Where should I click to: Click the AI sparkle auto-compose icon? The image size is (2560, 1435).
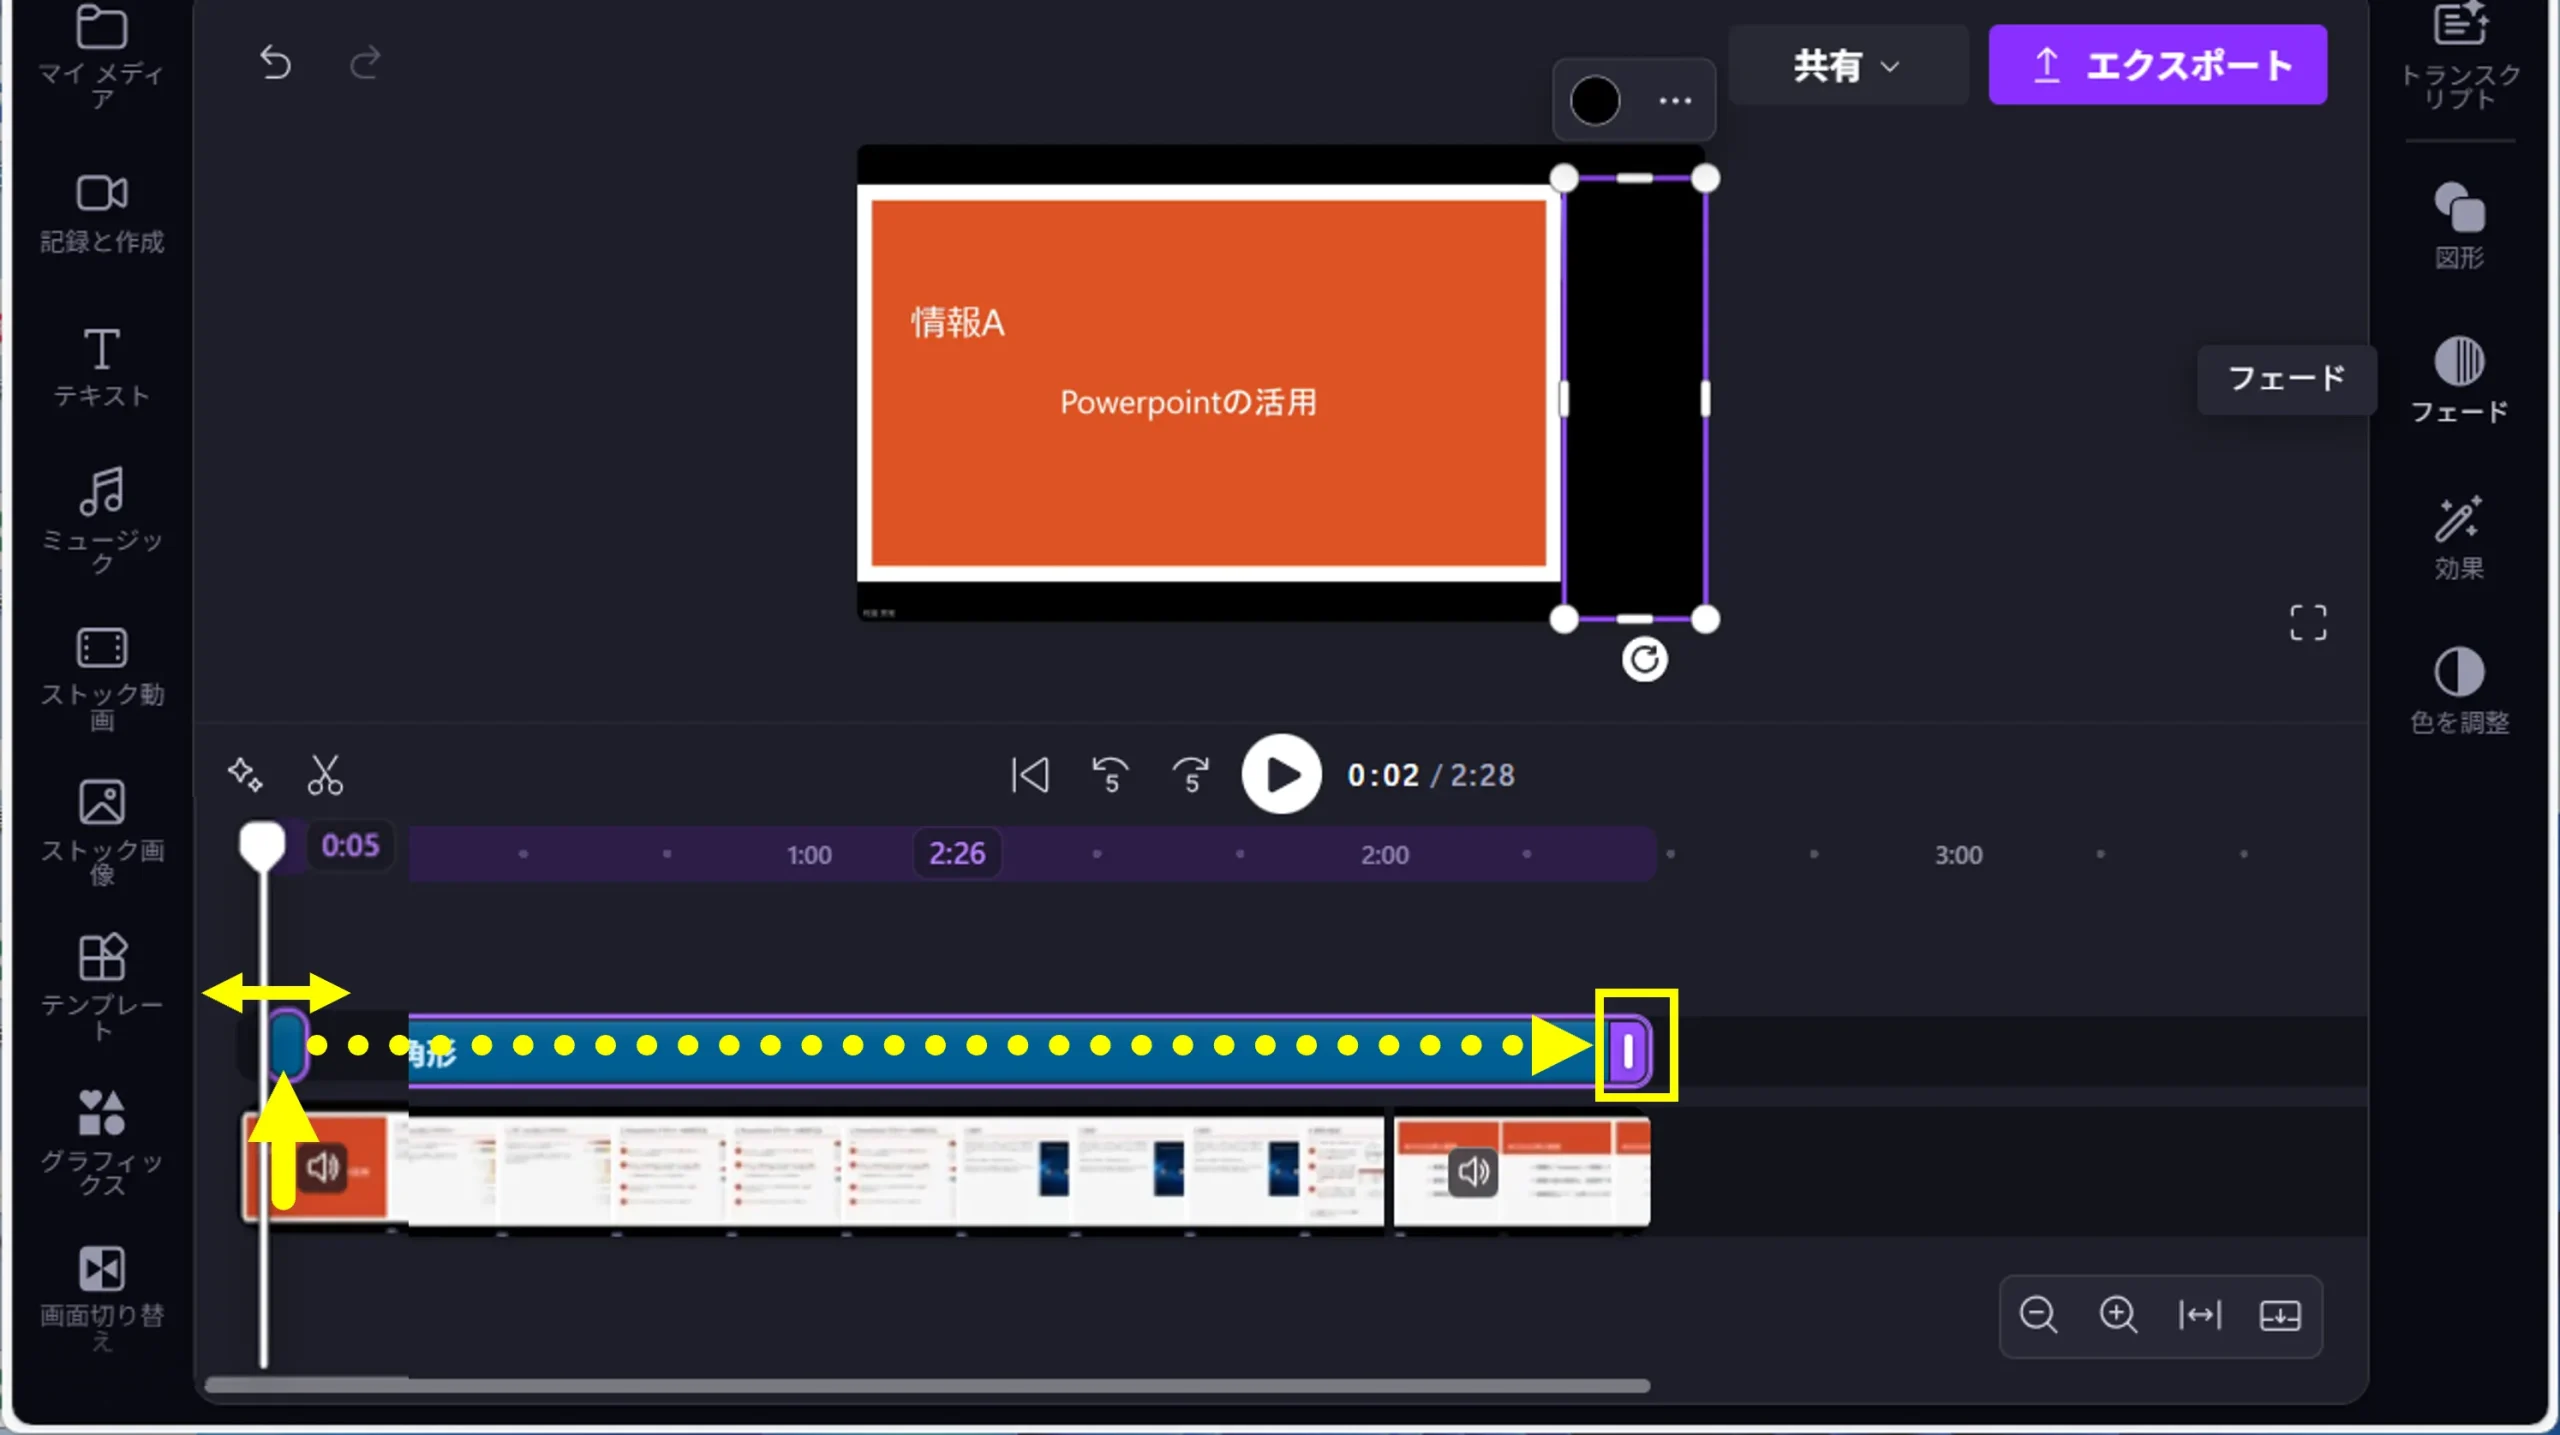click(245, 775)
